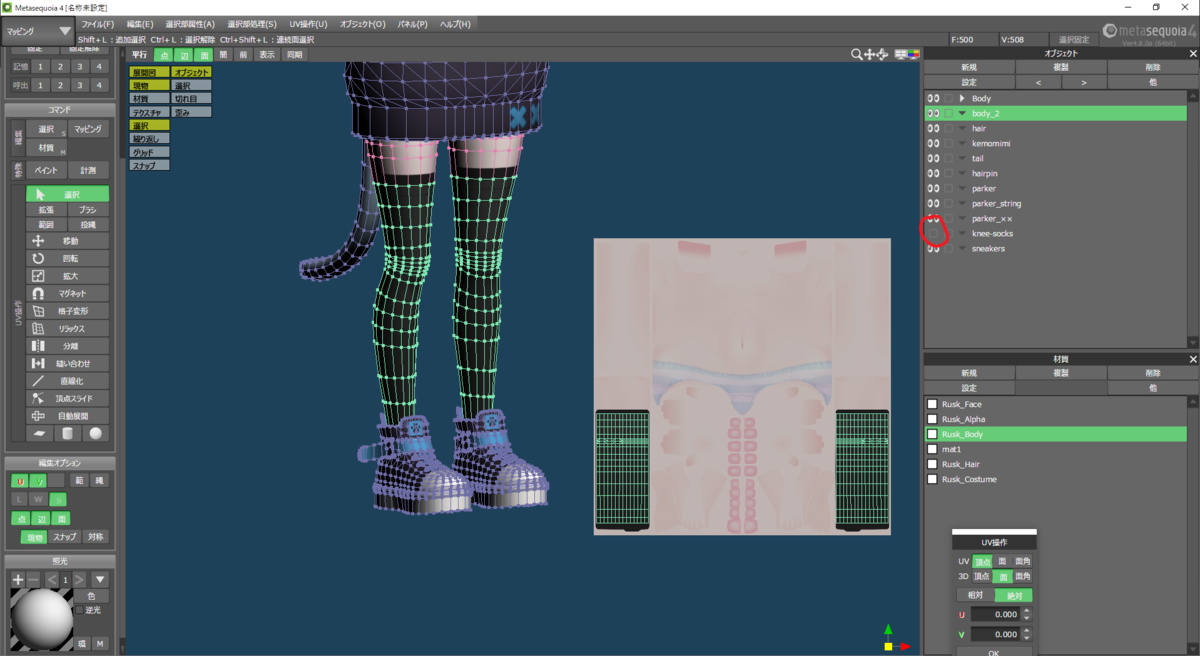
Task: Click the viewport rotate view icon
Action: point(883,55)
